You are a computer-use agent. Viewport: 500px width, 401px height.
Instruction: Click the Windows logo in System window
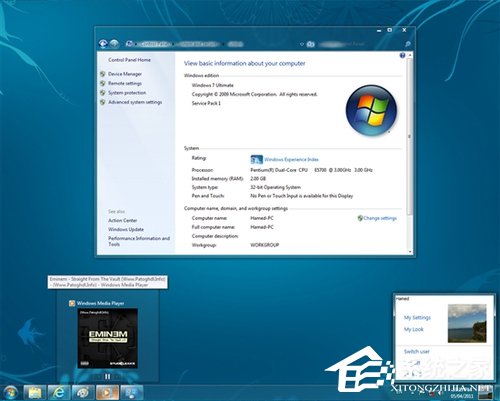pyautogui.click(x=371, y=110)
